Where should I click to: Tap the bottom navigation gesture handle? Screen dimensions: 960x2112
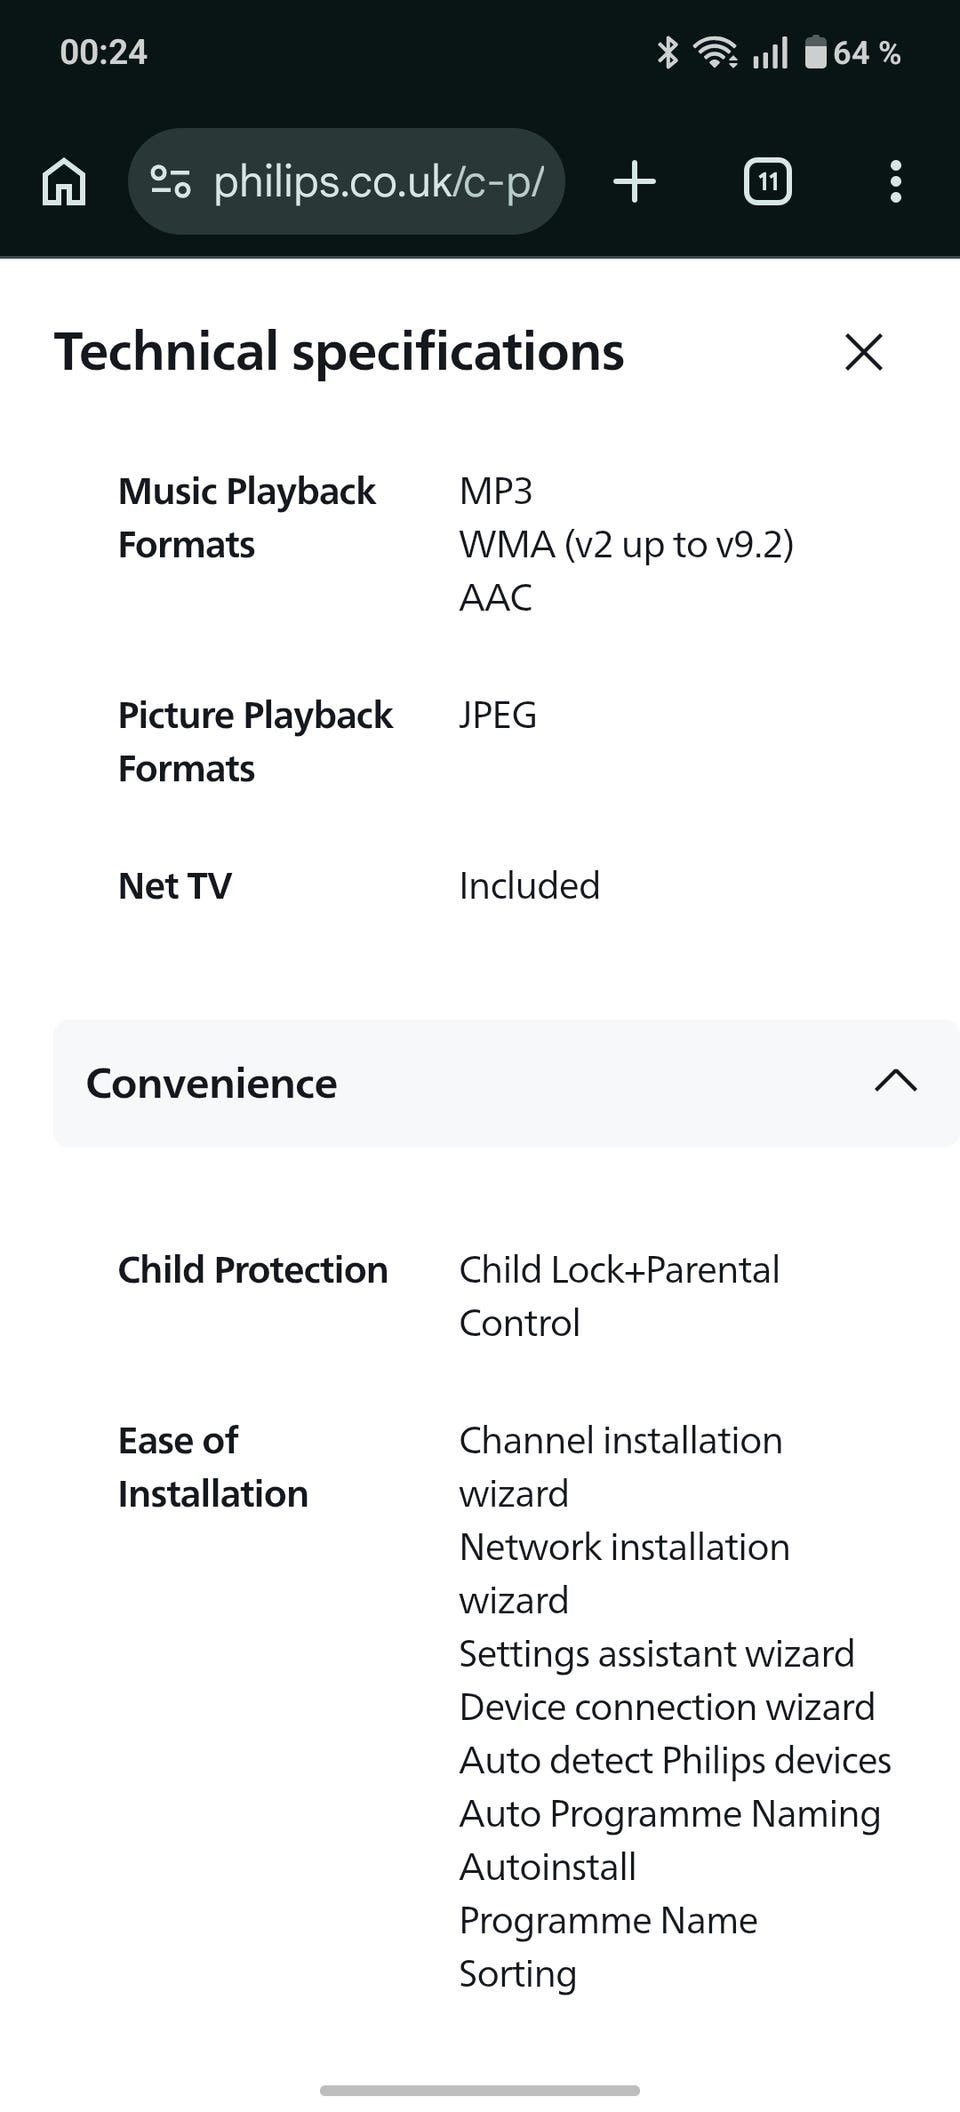coord(480,2090)
